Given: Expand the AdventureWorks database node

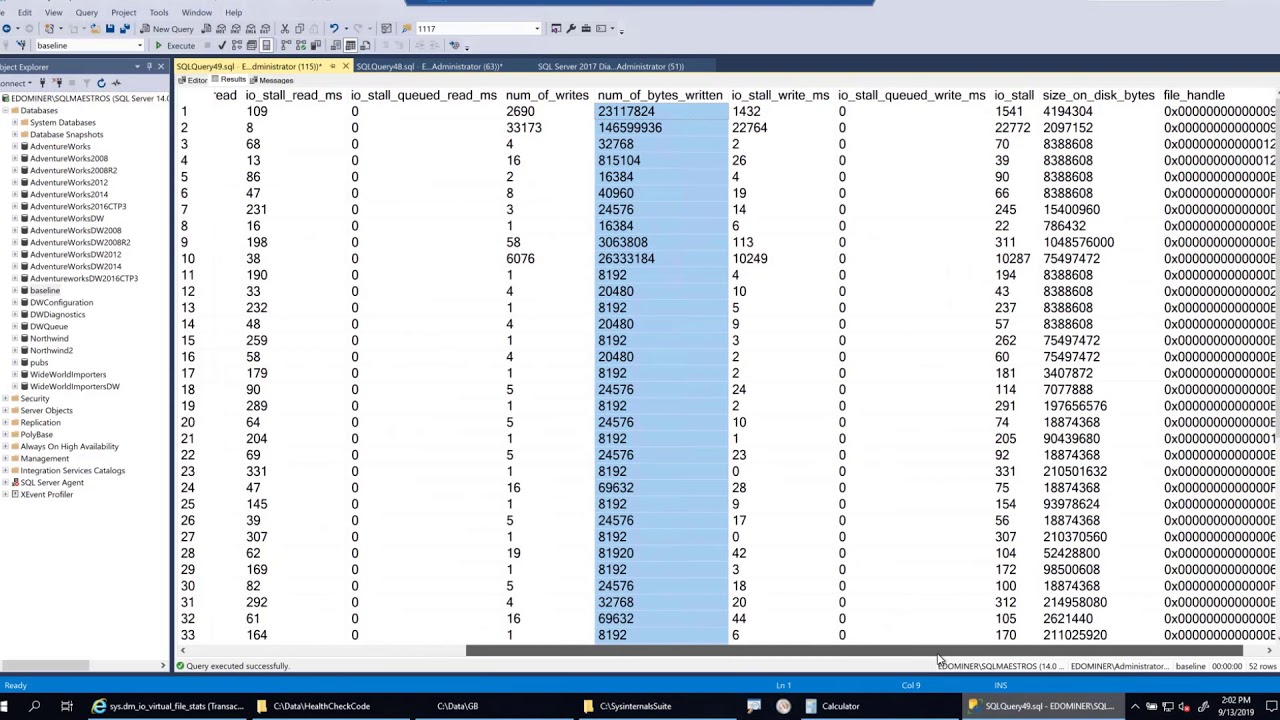Looking at the screenshot, I should click(x=15, y=146).
